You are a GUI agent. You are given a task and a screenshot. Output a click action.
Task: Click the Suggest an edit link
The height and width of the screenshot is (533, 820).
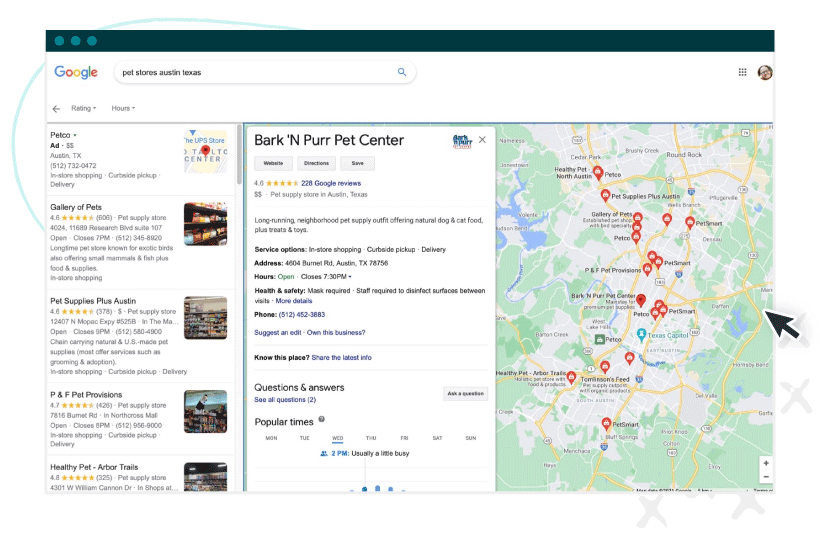(278, 332)
